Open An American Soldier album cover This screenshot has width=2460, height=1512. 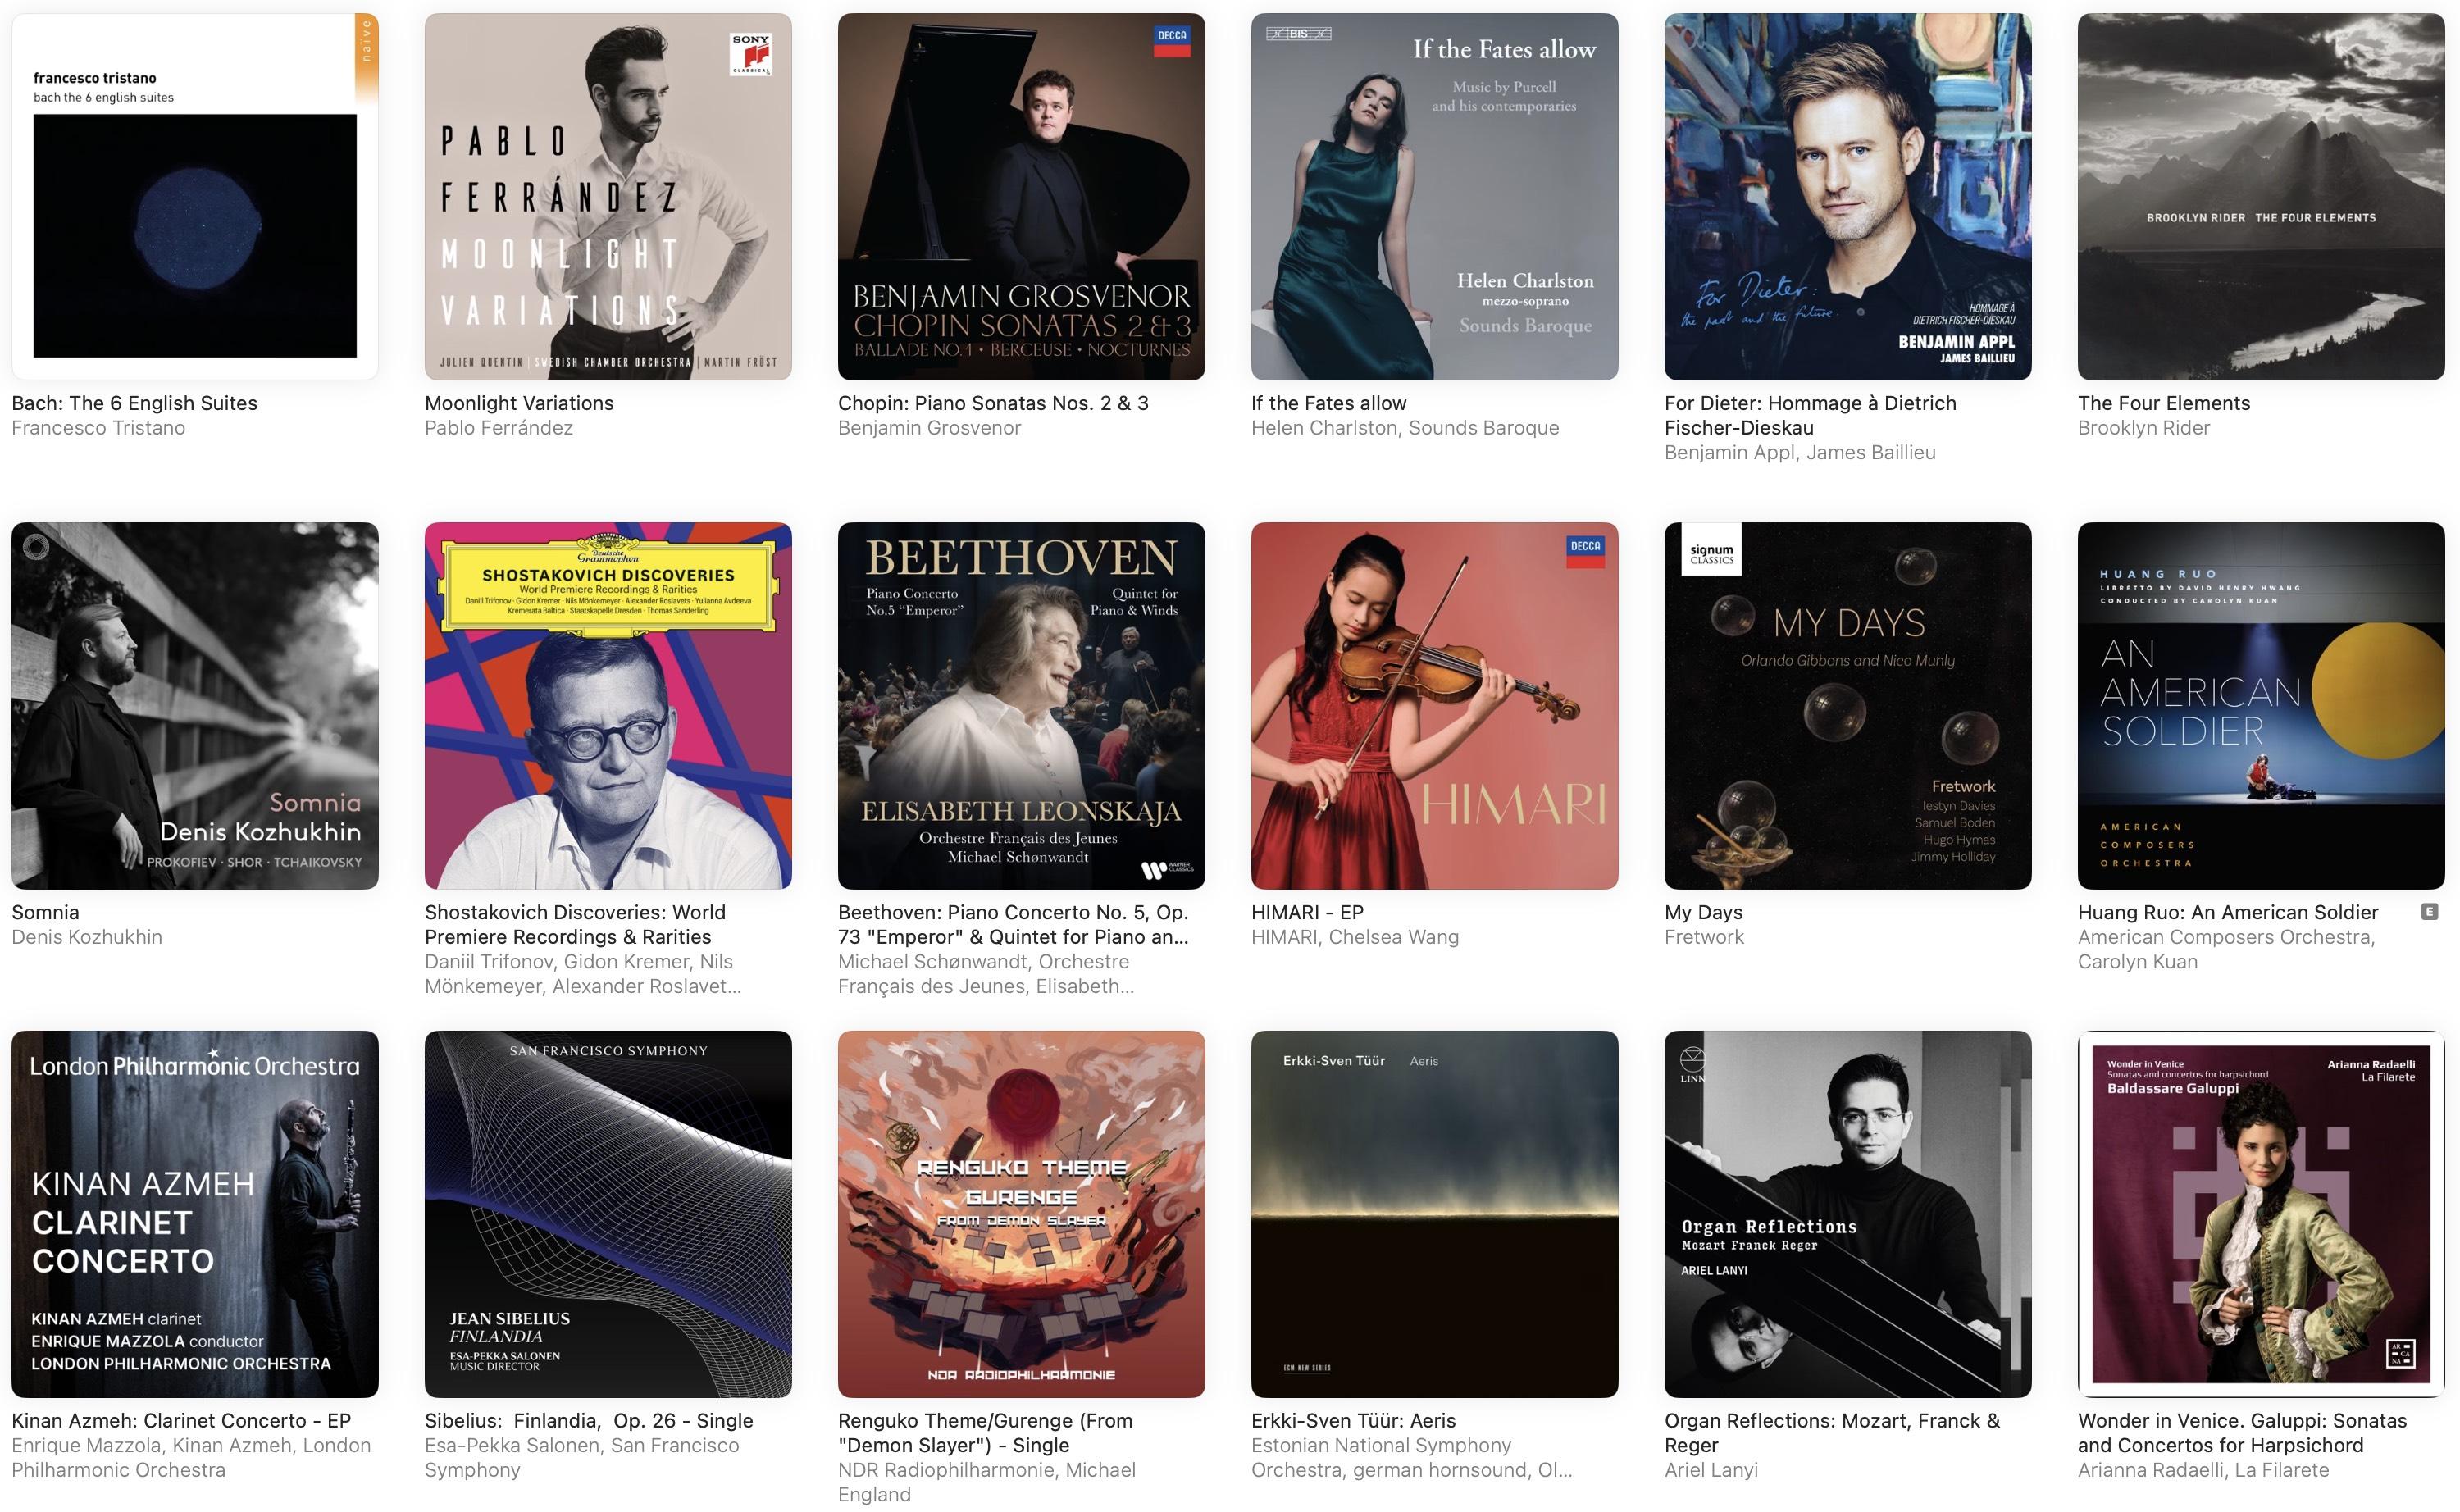(2261, 705)
